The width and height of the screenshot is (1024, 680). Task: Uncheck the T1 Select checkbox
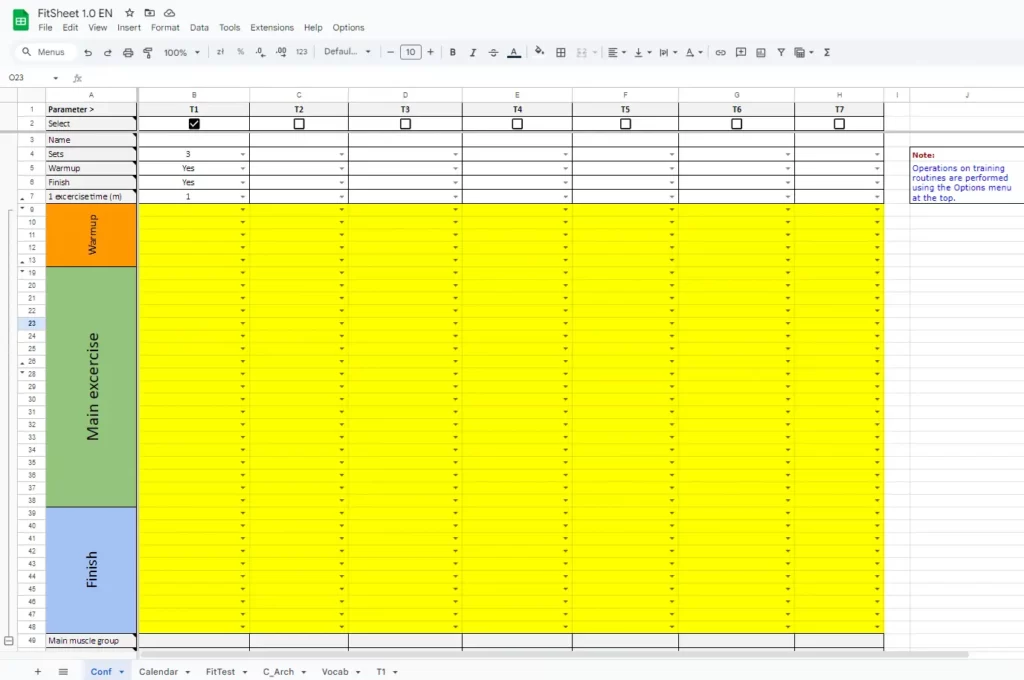194,124
